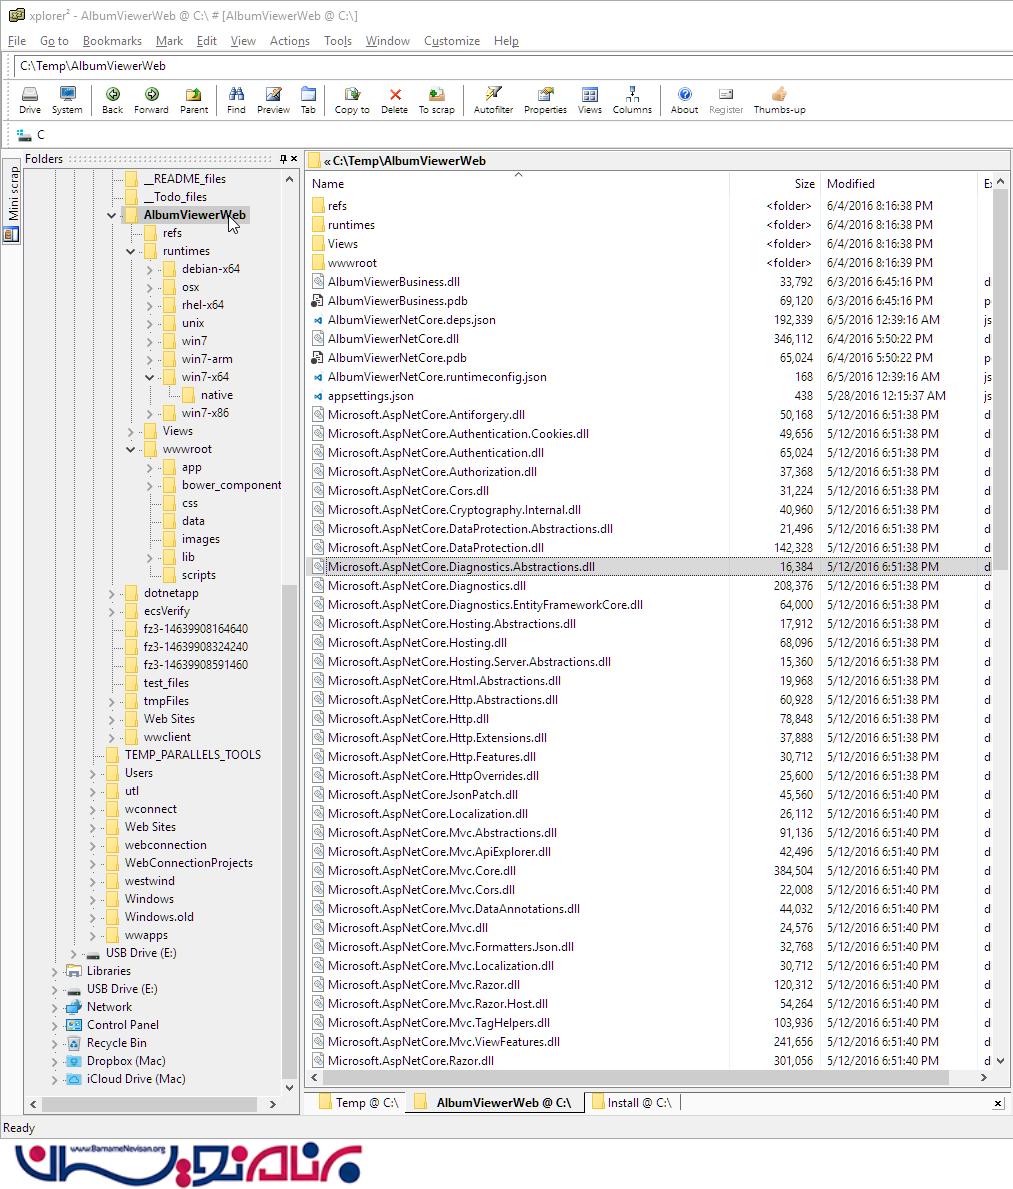Expand the Control Panel tree node
The width and height of the screenshot is (1013, 1189).
click(55, 1025)
